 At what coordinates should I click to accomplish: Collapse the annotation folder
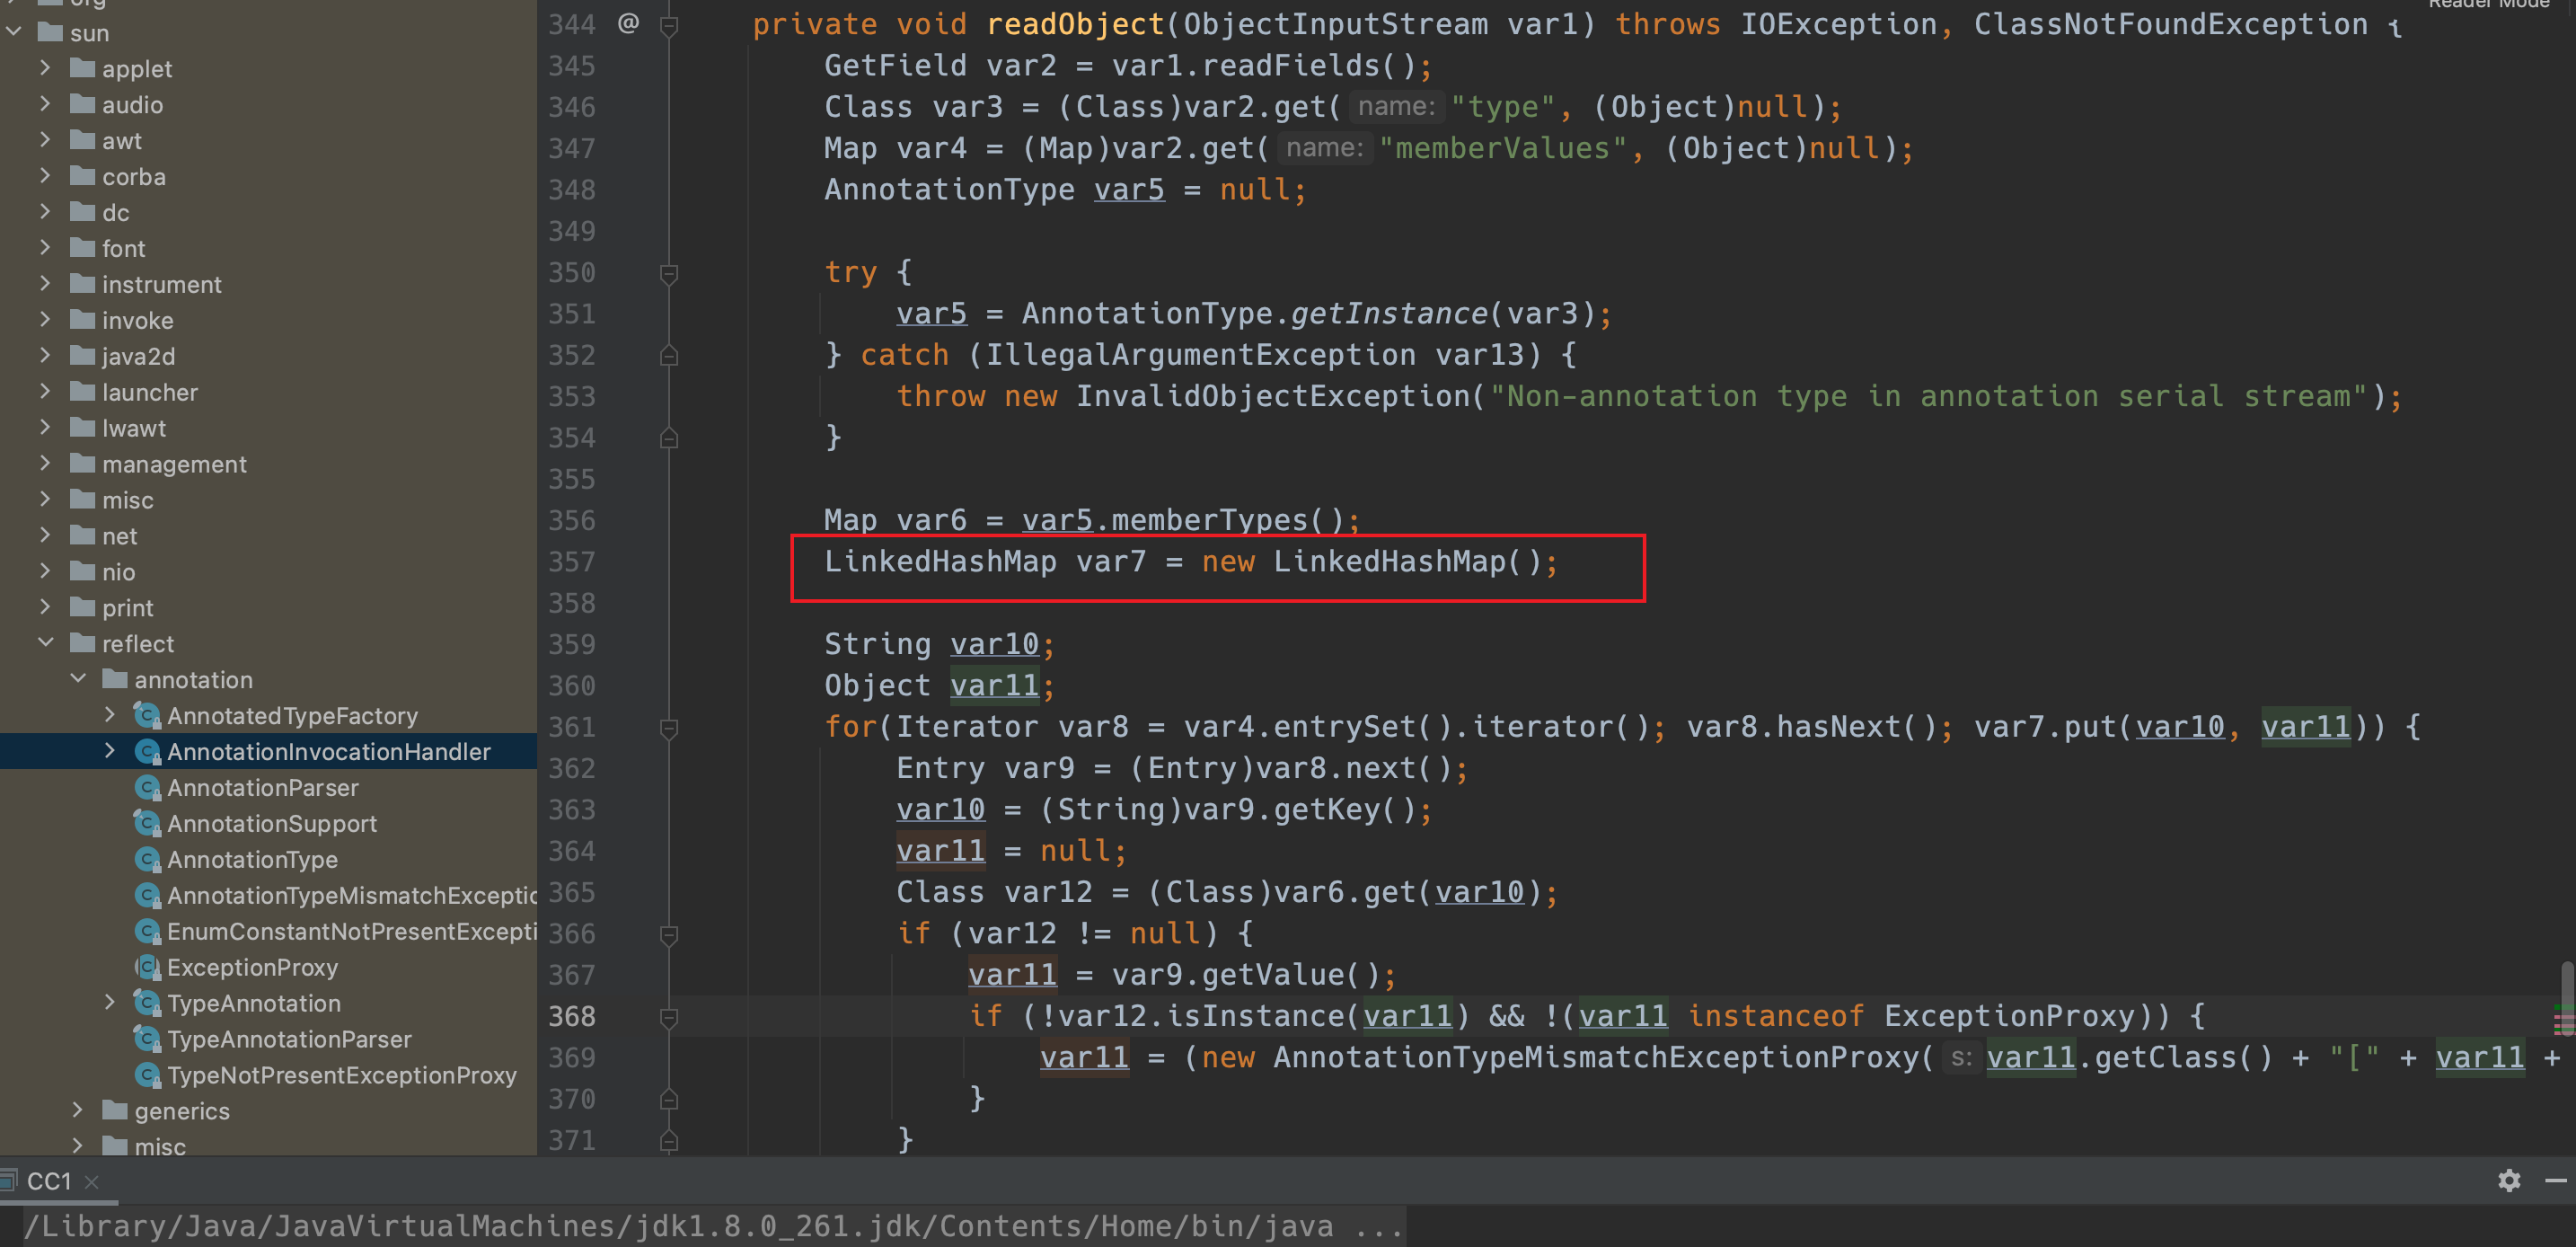click(78, 679)
